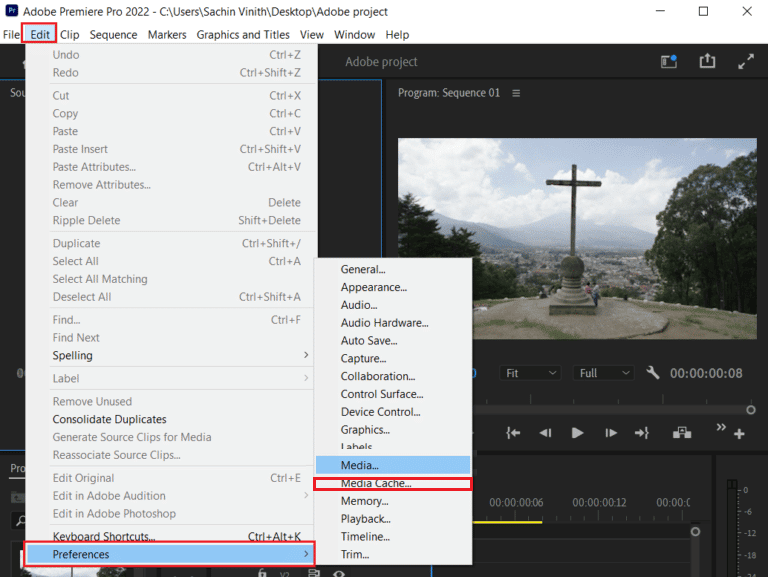Open Collaboration... preferences
768x577 pixels.
tap(393, 376)
